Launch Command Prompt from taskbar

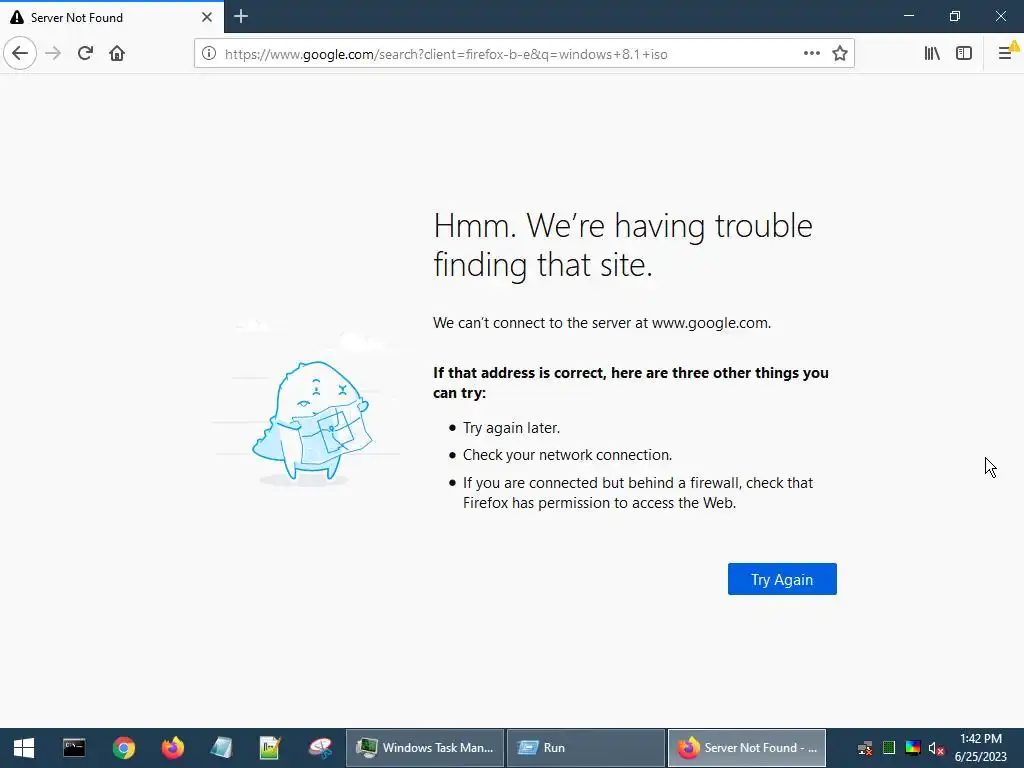pyautogui.click(x=74, y=748)
